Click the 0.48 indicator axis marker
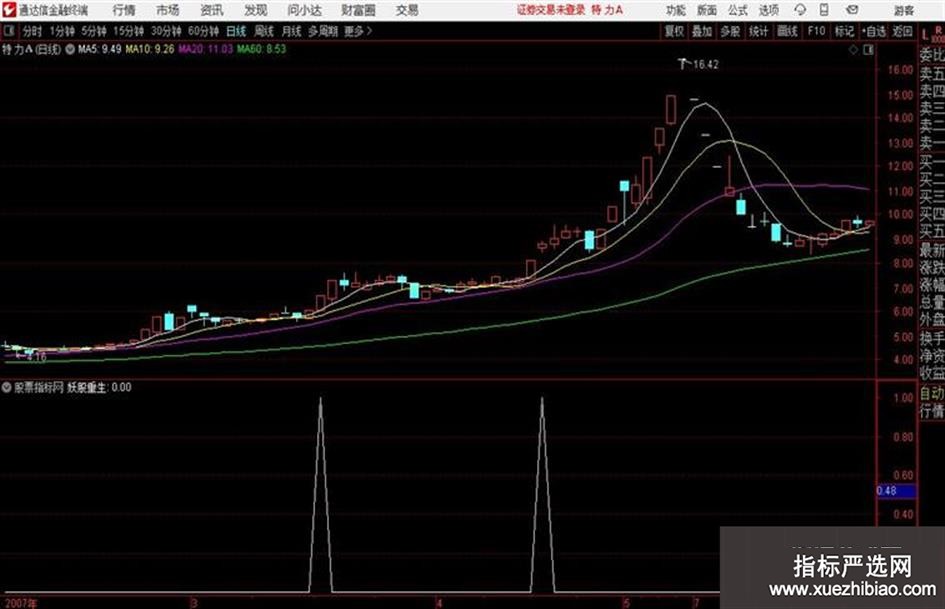Viewport: 945px width, 609px height. coord(896,491)
